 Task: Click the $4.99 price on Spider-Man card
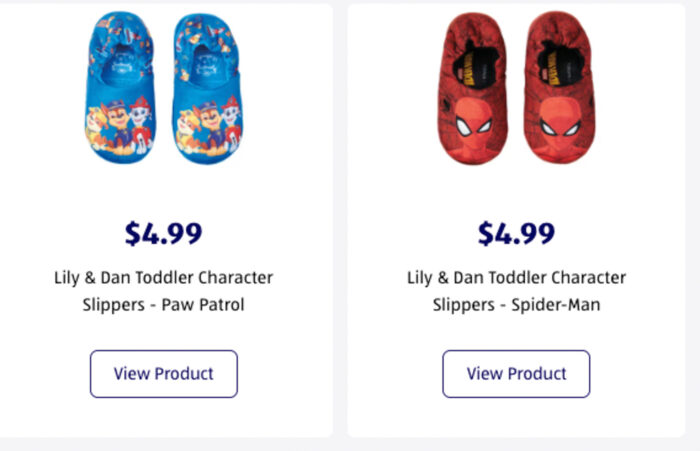pyautogui.click(x=516, y=234)
